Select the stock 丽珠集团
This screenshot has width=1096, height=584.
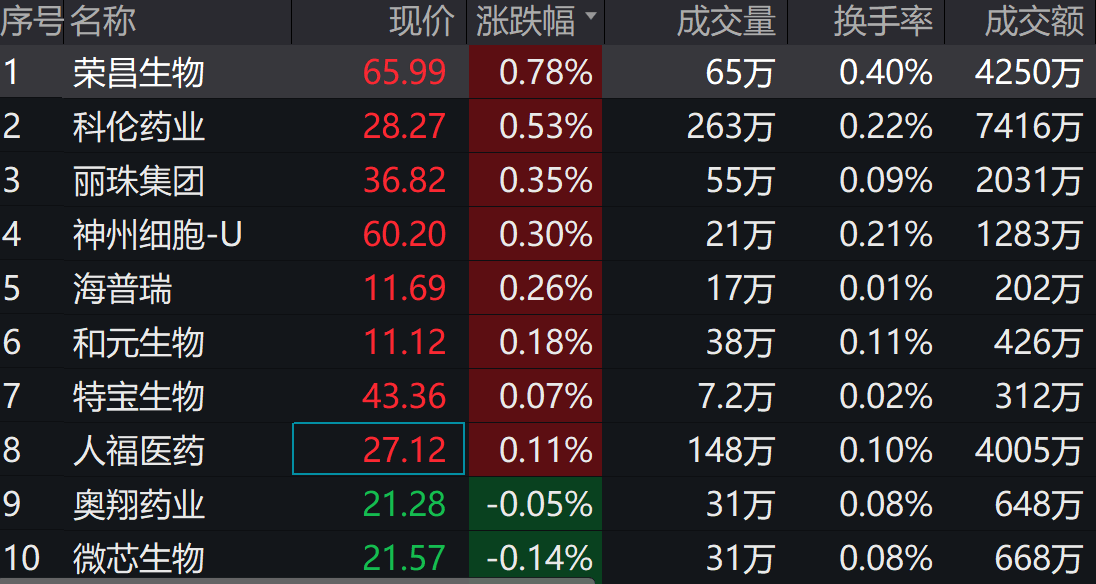point(139,180)
